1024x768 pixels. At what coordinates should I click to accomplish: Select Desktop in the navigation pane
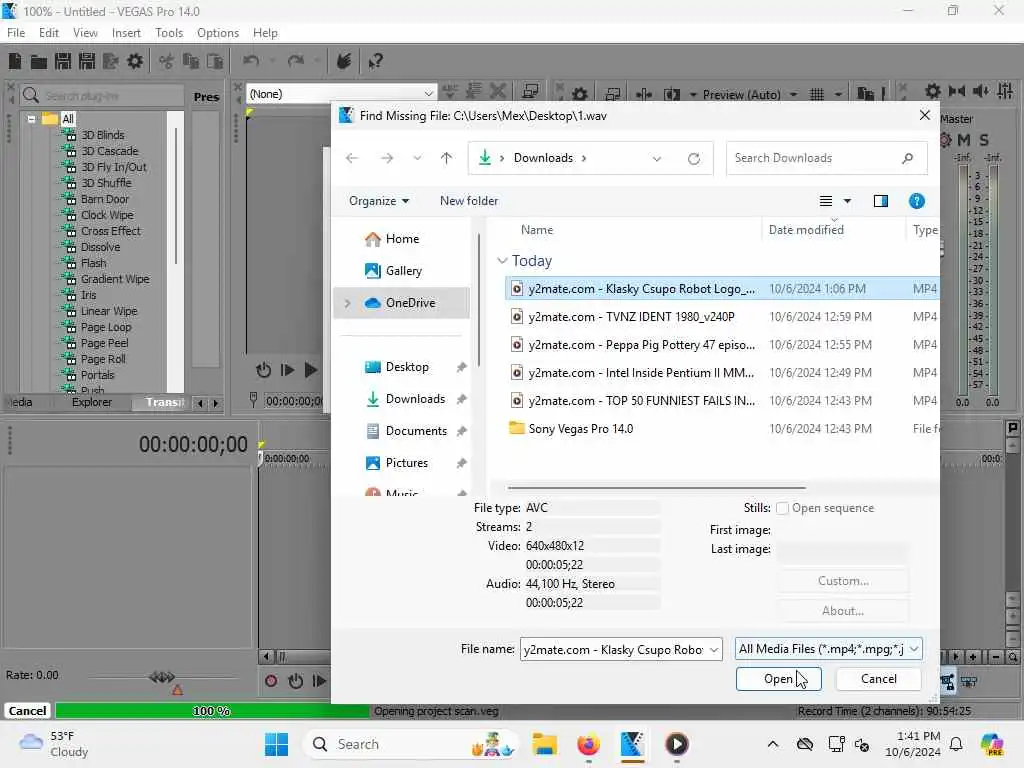click(407, 367)
